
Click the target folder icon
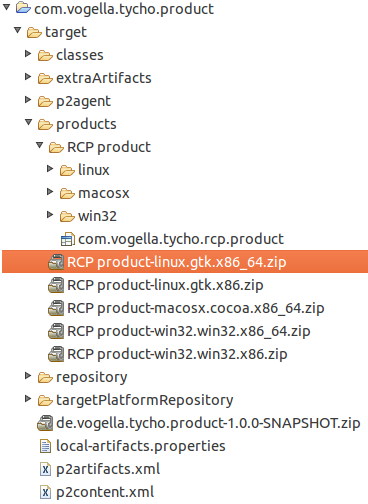[34, 32]
